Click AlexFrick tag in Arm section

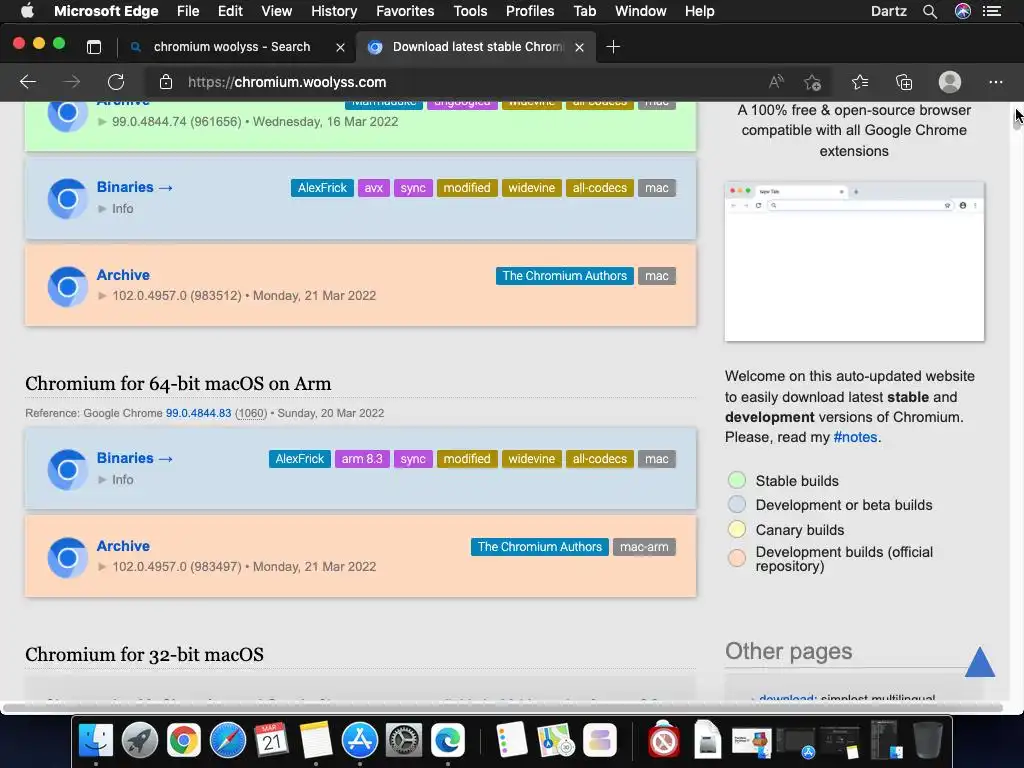coord(300,459)
